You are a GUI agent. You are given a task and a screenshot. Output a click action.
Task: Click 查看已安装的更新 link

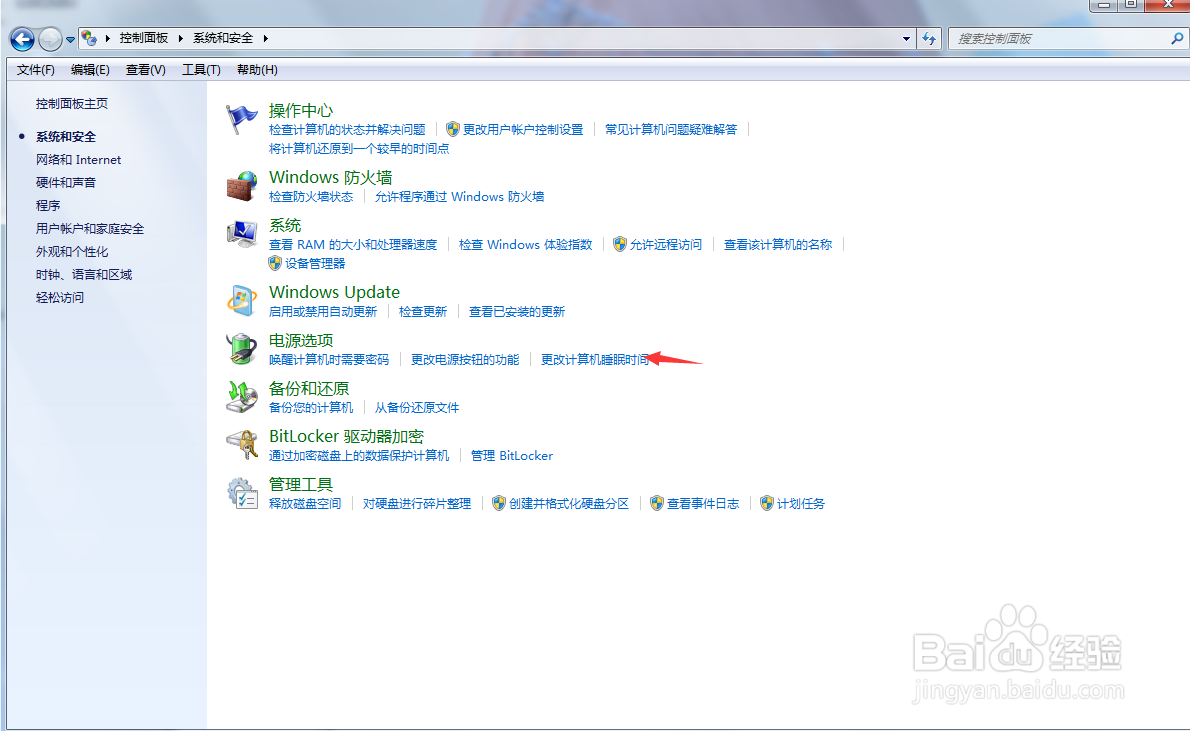(517, 311)
